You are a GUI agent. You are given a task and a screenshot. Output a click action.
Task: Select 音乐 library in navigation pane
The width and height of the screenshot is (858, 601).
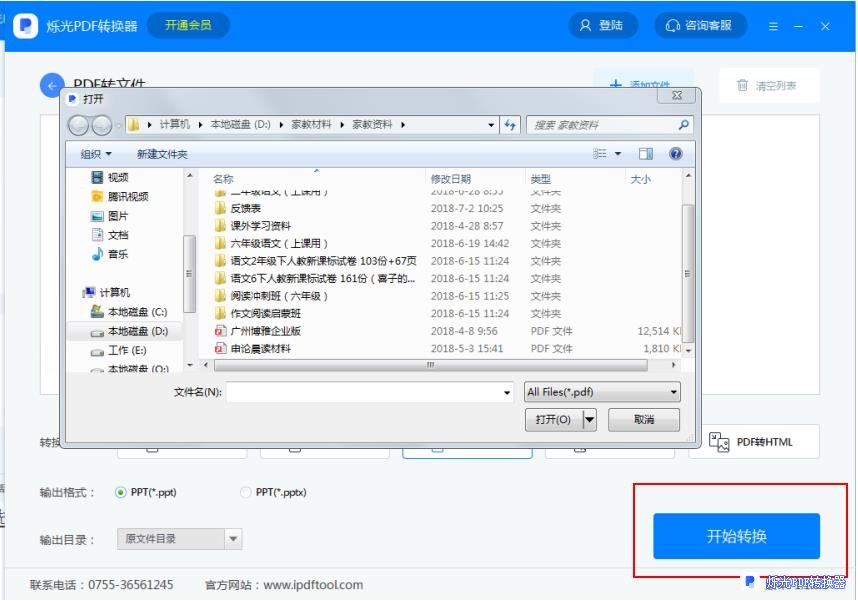tap(110, 254)
